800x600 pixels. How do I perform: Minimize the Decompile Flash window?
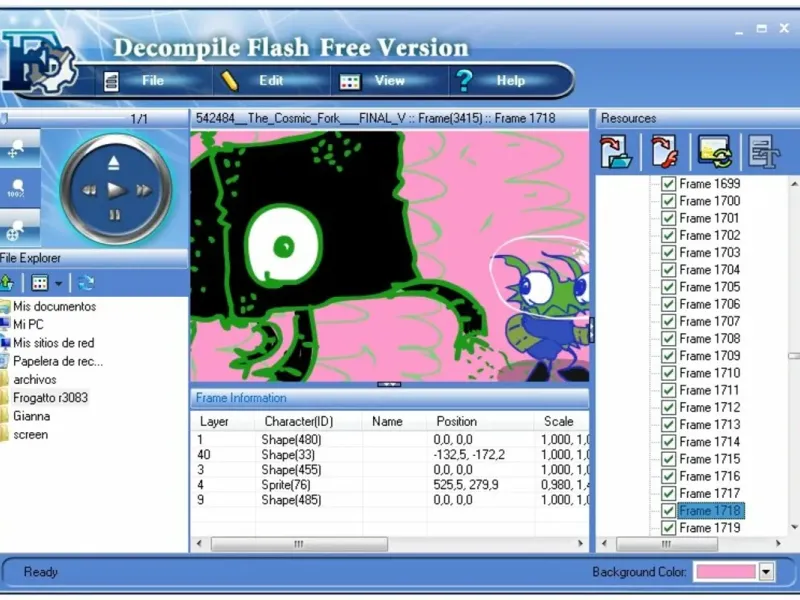tap(739, 31)
